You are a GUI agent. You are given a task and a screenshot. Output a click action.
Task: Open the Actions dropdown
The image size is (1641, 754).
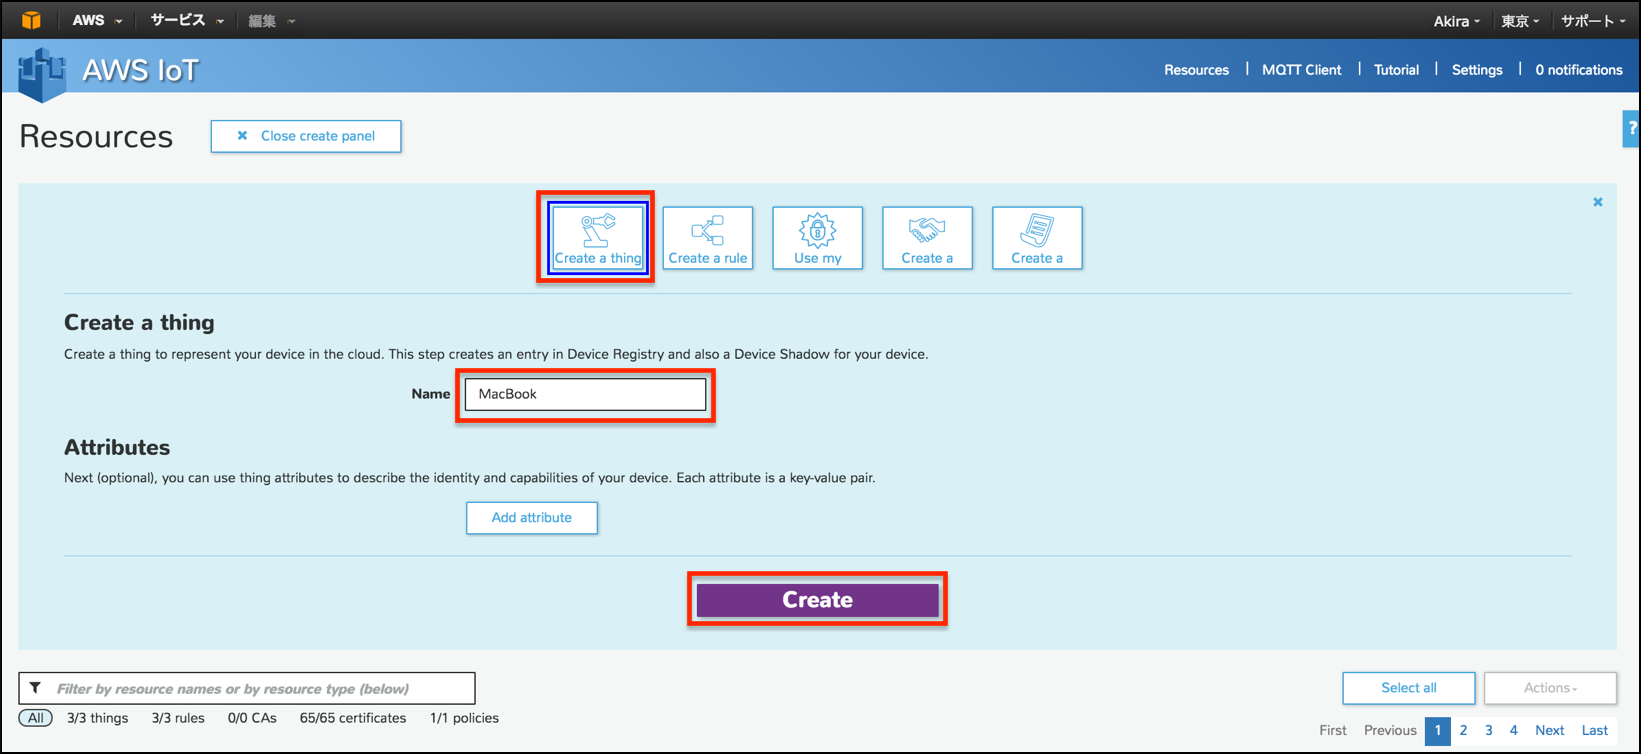1550,688
